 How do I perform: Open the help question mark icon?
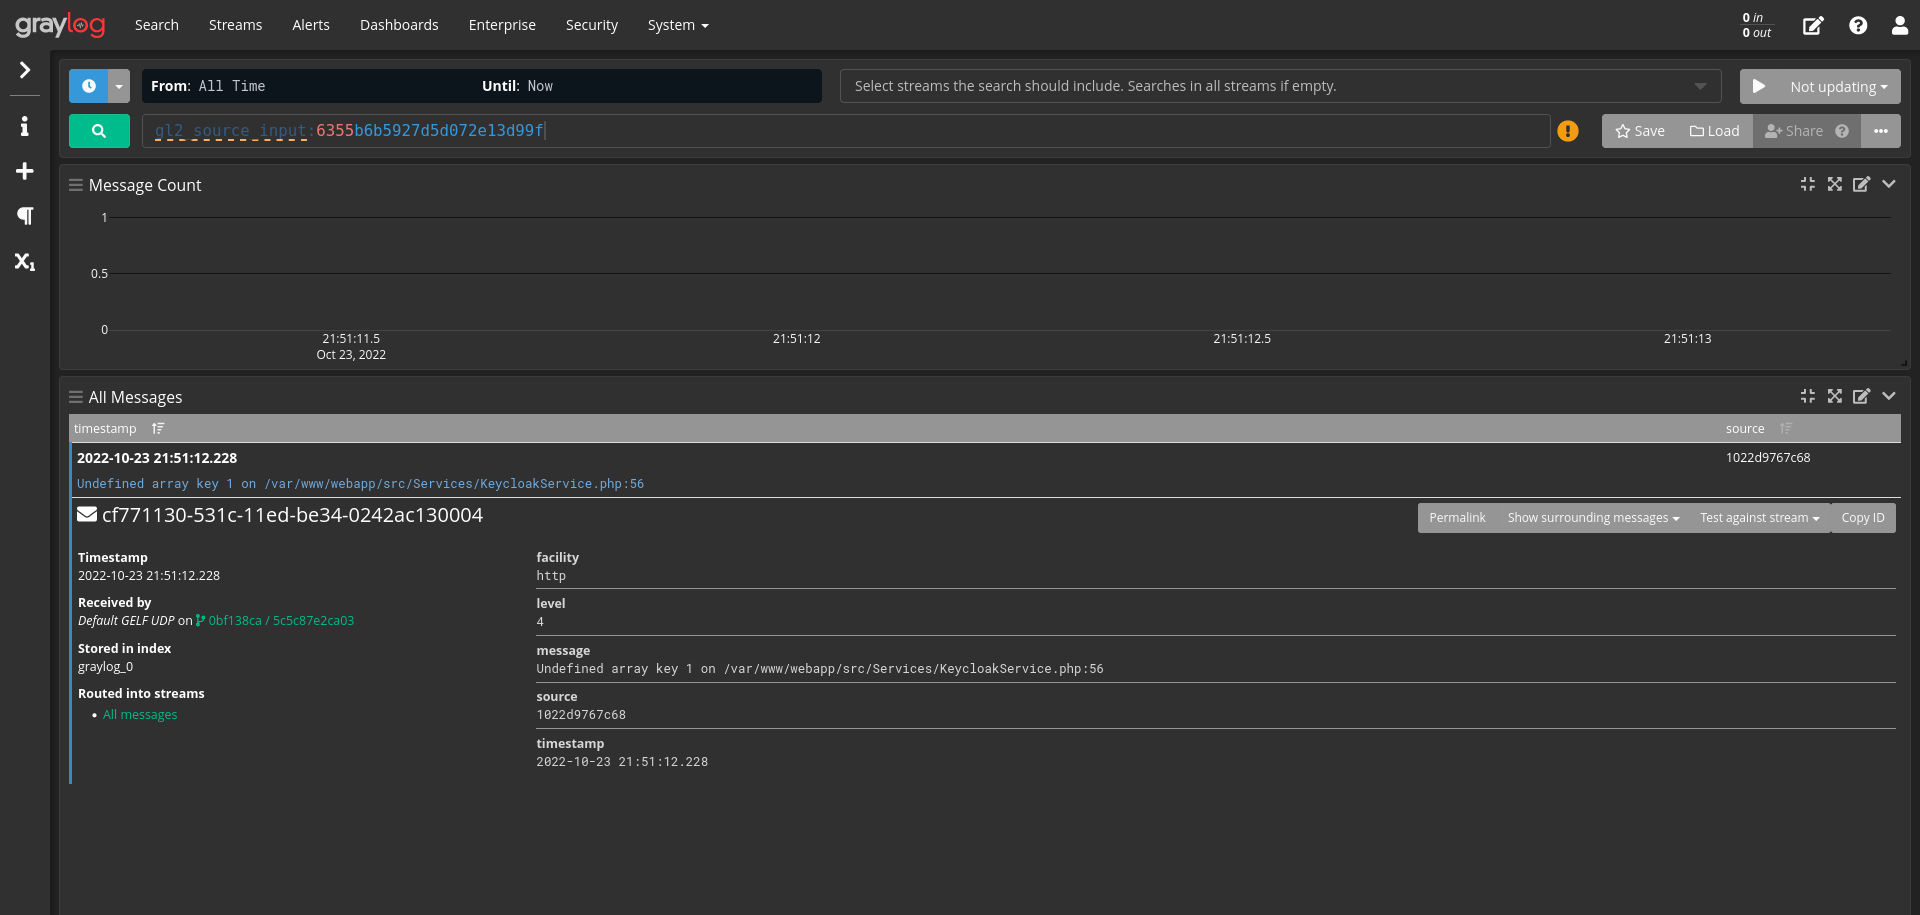click(1858, 26)
